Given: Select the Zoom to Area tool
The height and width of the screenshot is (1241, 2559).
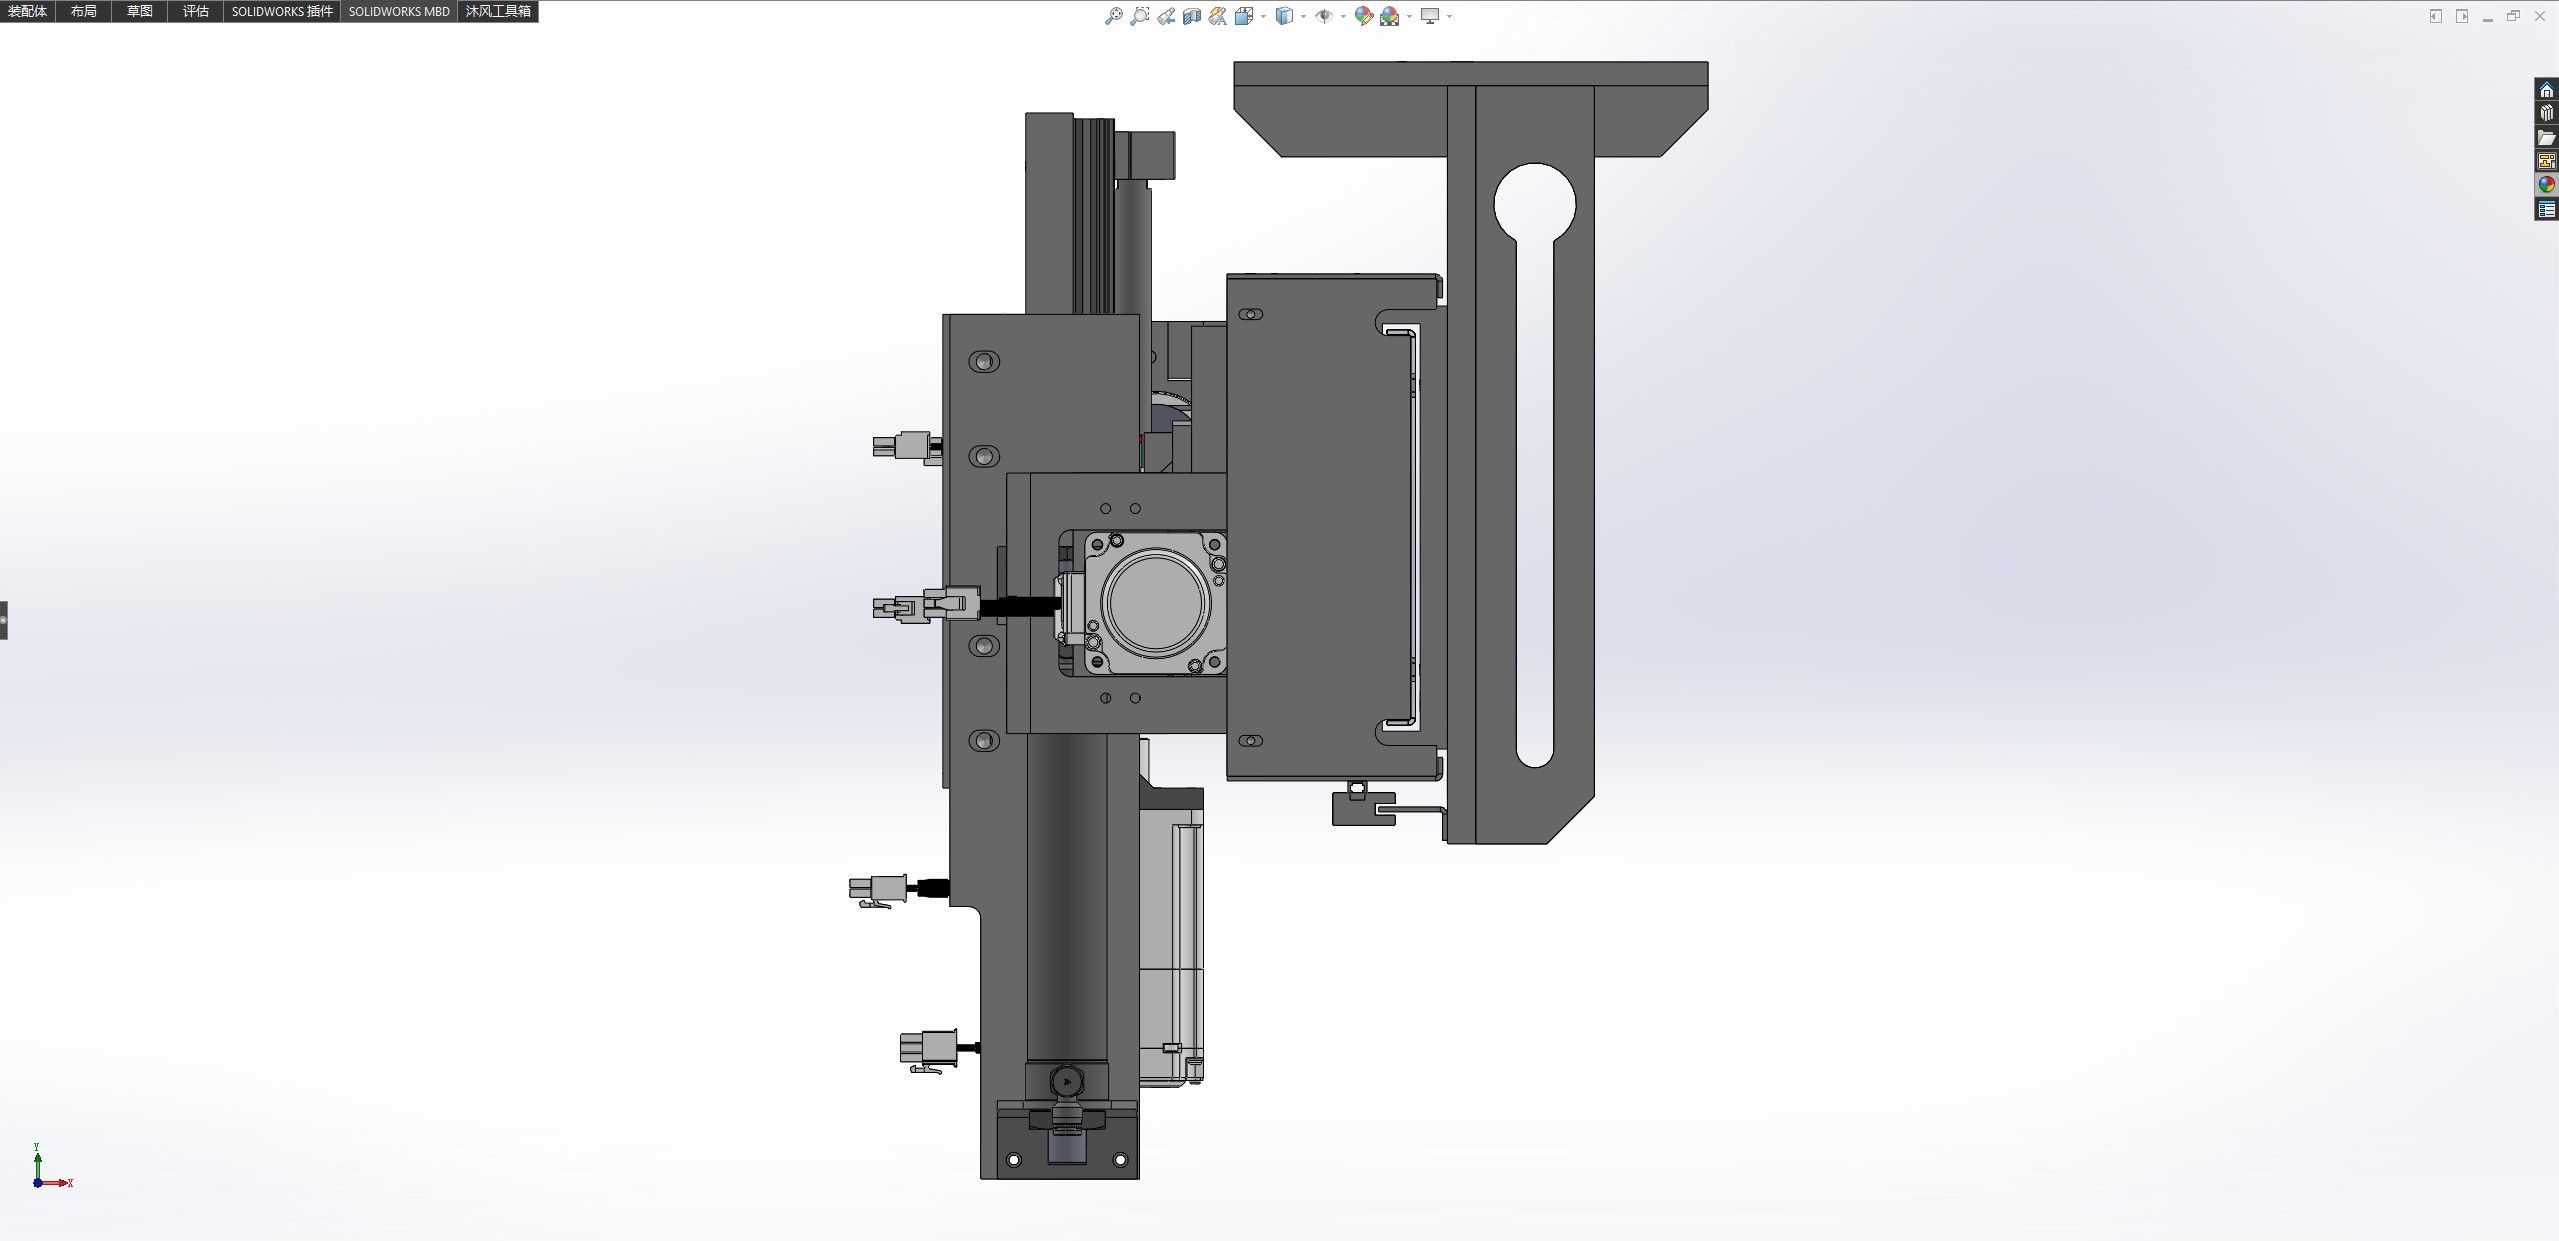Looking at the screenshot, I should point(1139,16).
